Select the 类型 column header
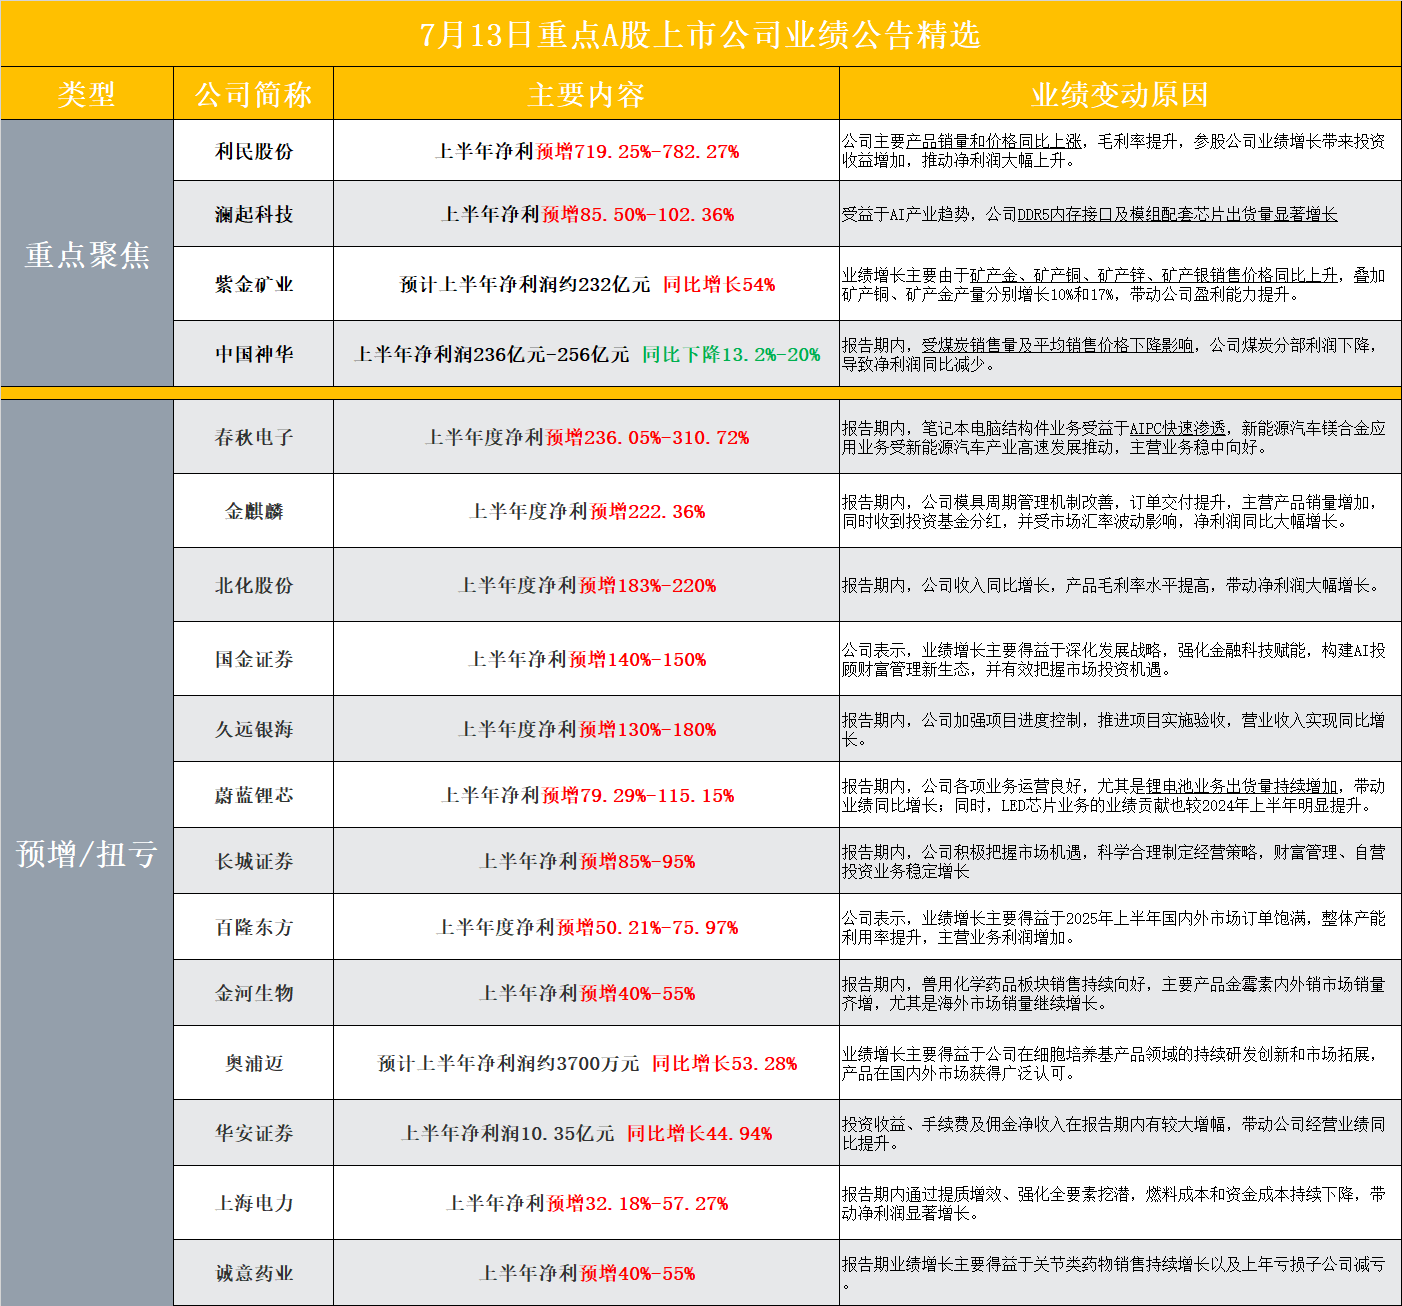The height and width of the screenshot is (1306, 1402). (x=87, y=94)
